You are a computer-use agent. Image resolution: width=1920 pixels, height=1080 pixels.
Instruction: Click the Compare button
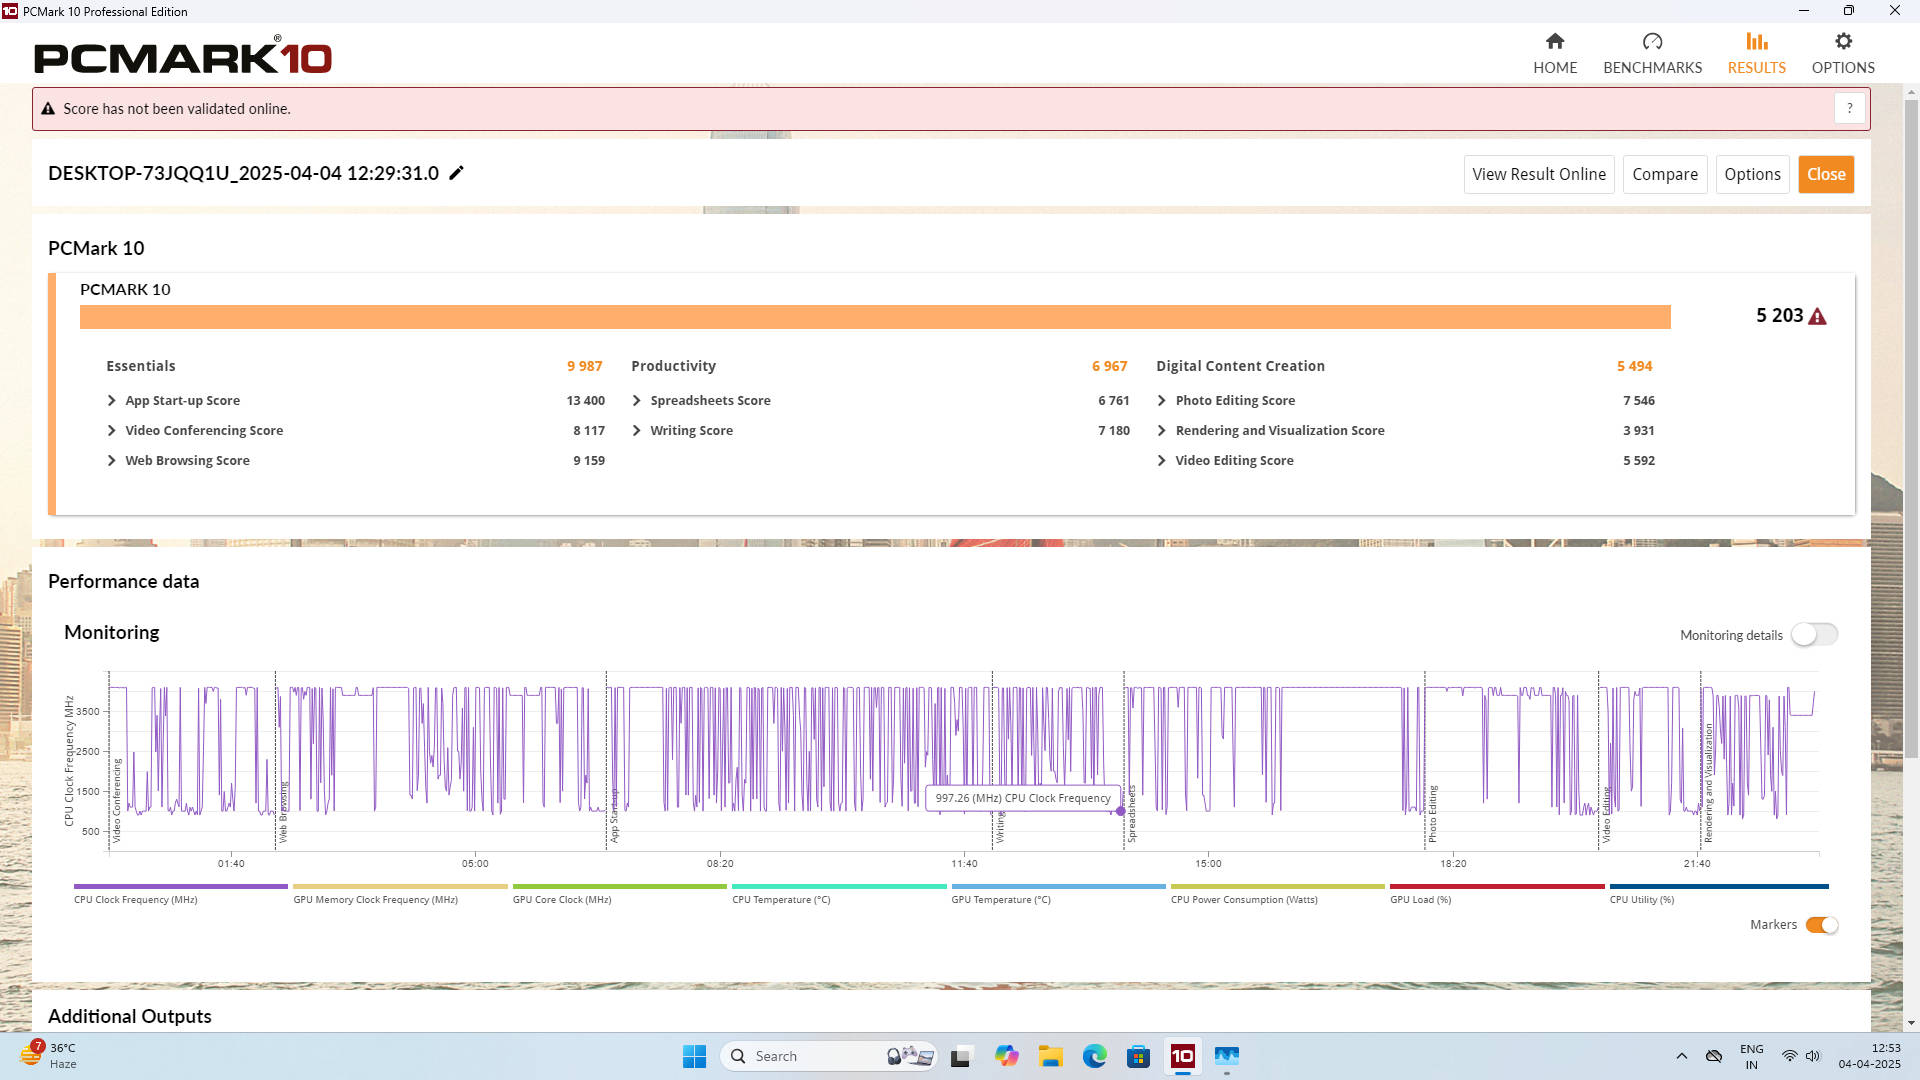coord(1664,174)
